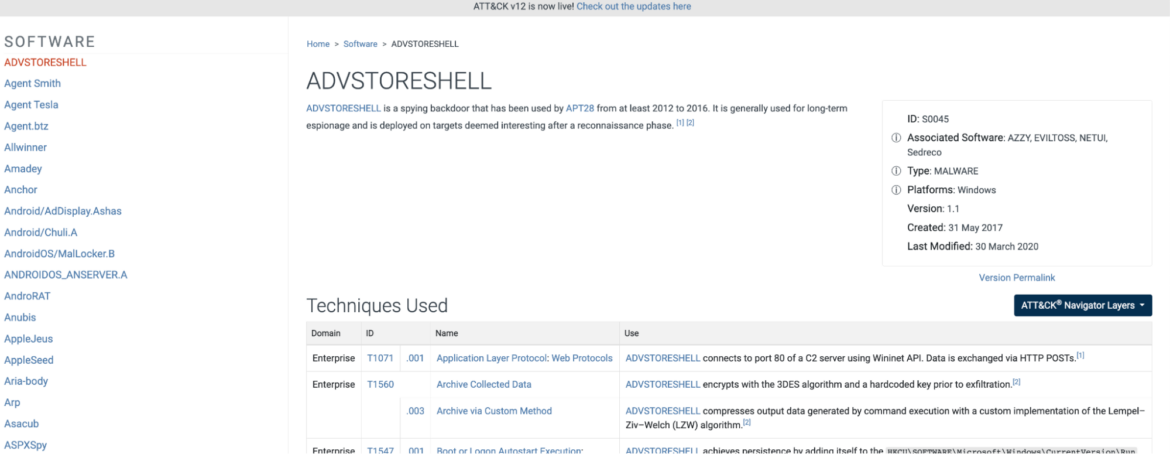Open AndroidOS/MalLocker.B entry

pos(60,254)
